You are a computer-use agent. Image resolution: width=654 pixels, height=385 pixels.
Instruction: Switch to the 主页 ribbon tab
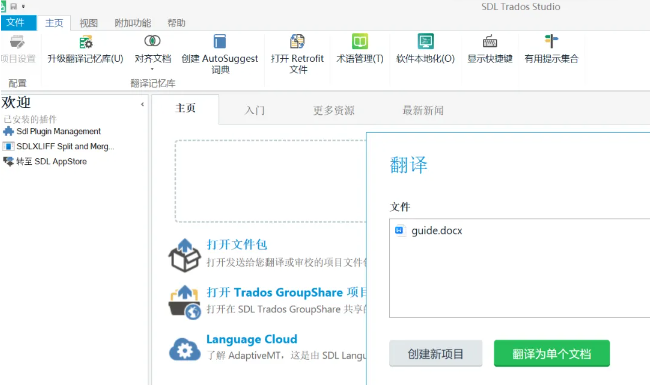[x=54, y=23]
